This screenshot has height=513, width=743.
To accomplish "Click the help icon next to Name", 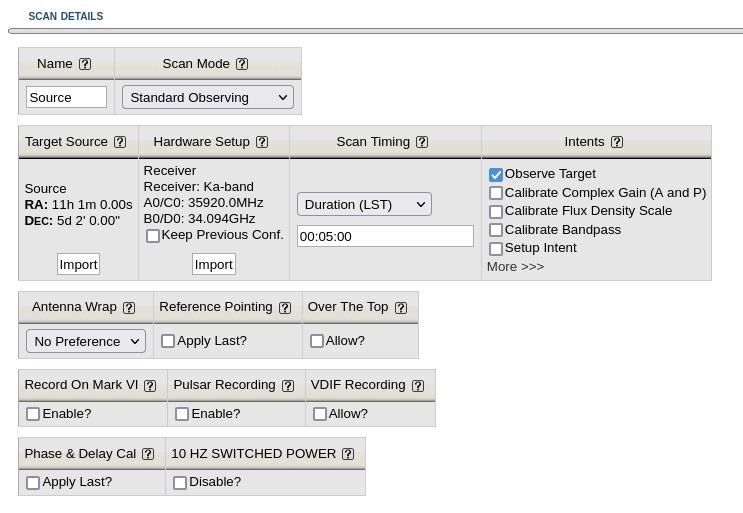I will 85,64.
